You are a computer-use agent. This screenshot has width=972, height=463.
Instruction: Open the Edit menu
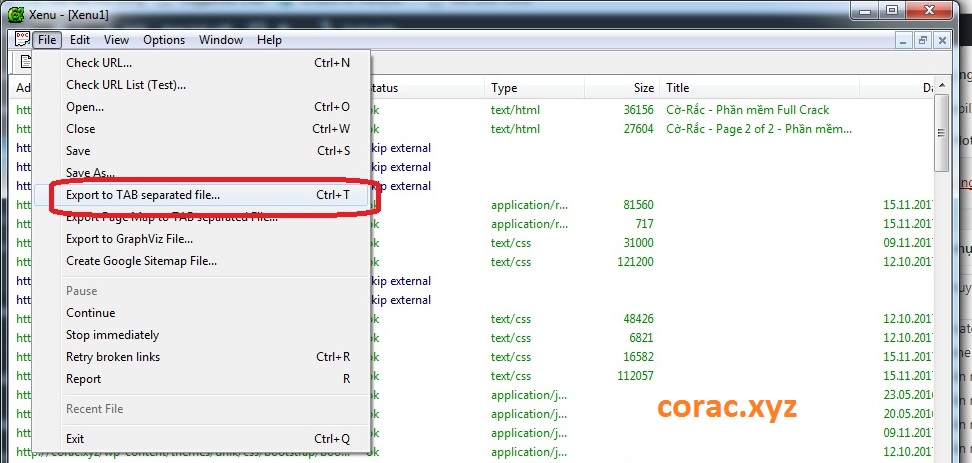coord(79,40)
